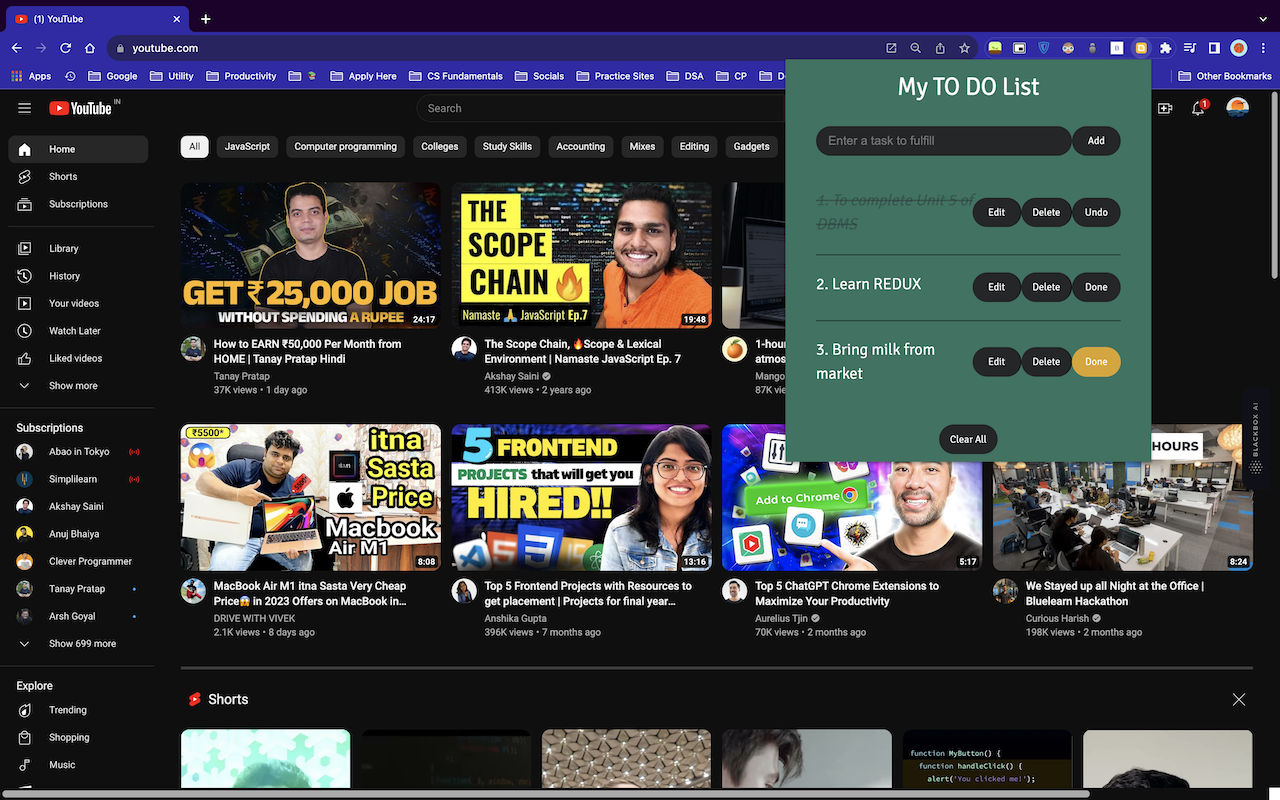Click the YouTube logo
This screenshot has height=800, width=1280.
pyautogui.click(x=83, y=108)
